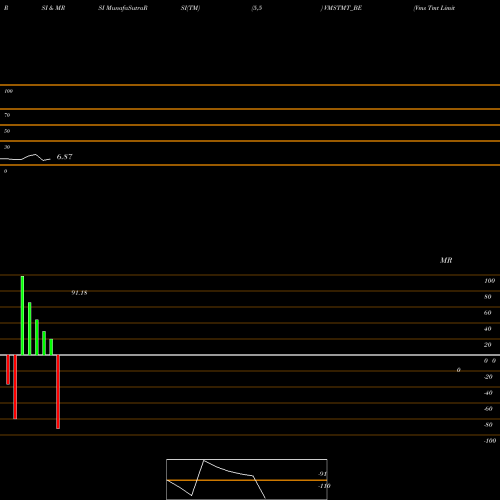Click the shortest green MR bar
This screenshot has width=500, height=500.
tap(51, 347)
